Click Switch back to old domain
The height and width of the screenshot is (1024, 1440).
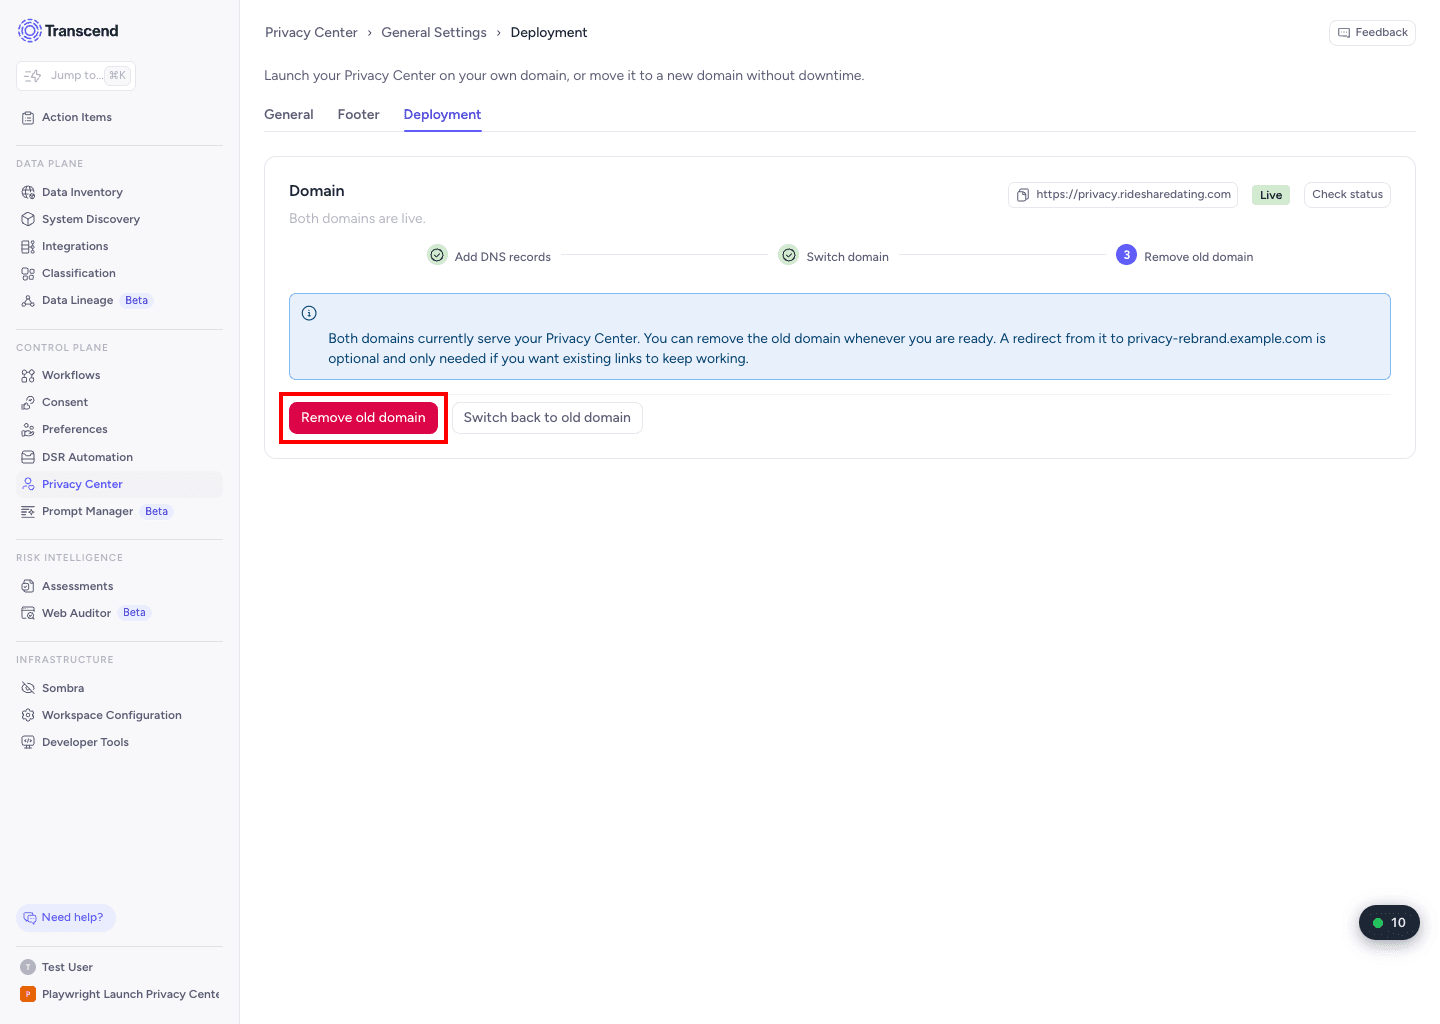[547, 418]
